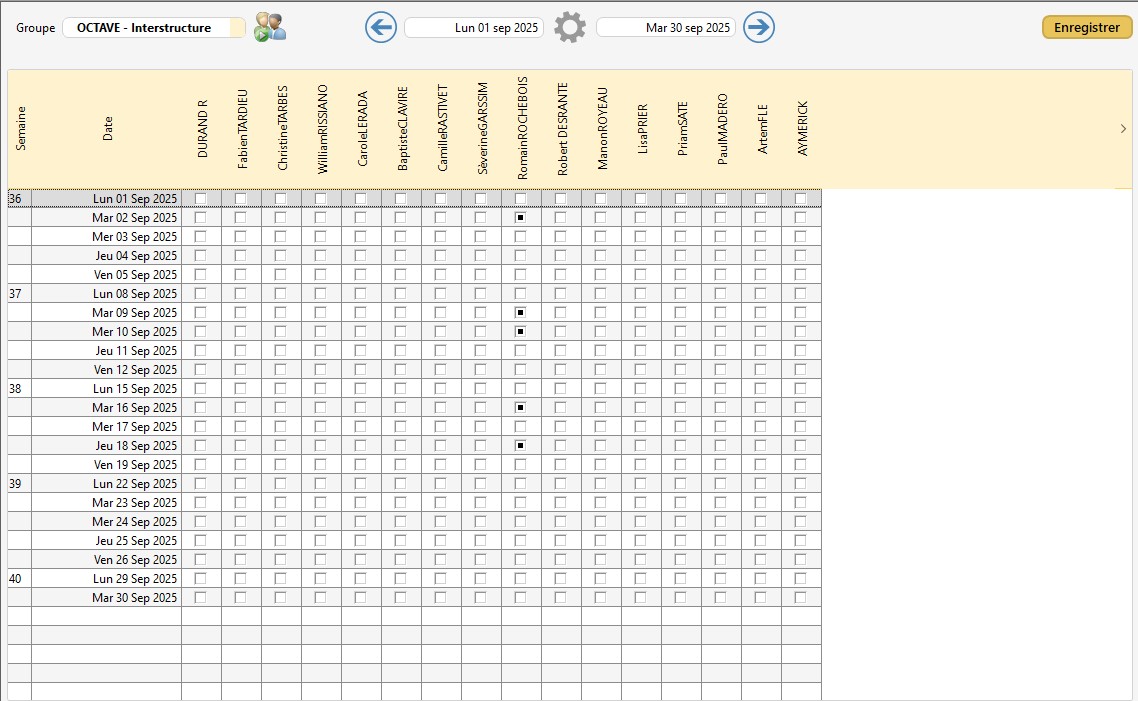
Task: Click the Date column header
Action: coord(107,128)
